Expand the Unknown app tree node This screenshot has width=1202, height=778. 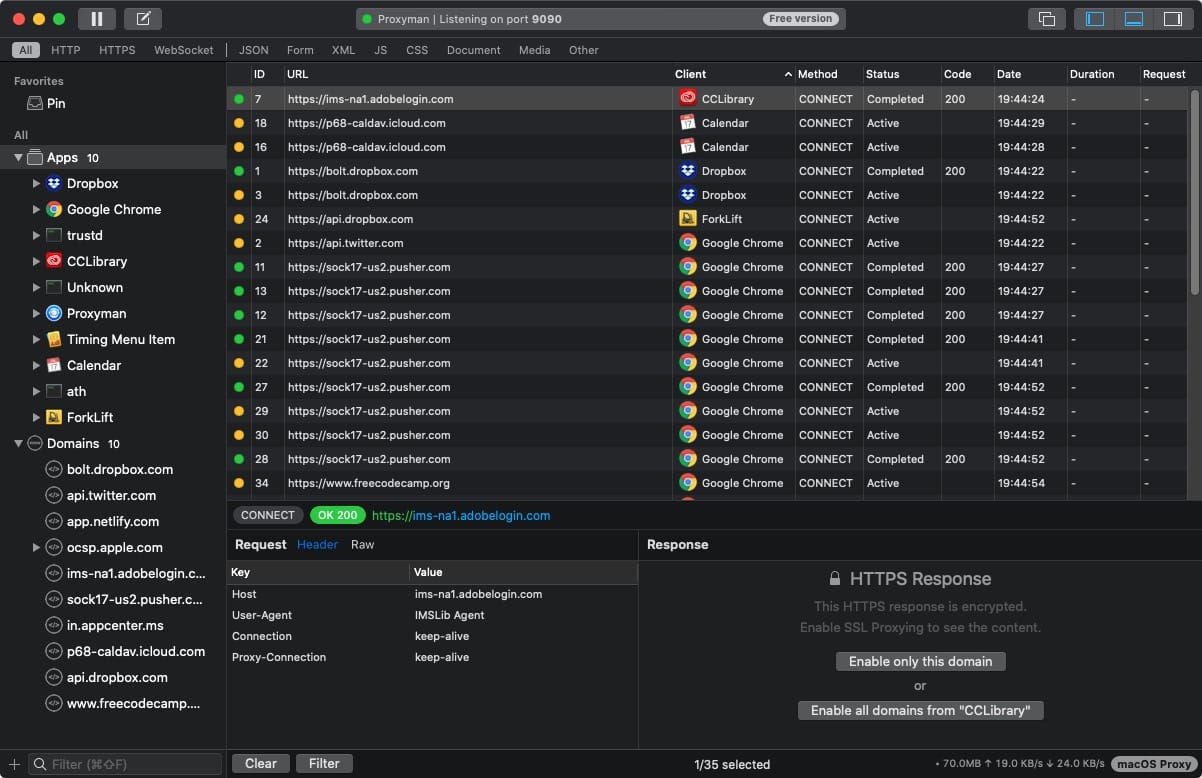(x=36, y=287)
